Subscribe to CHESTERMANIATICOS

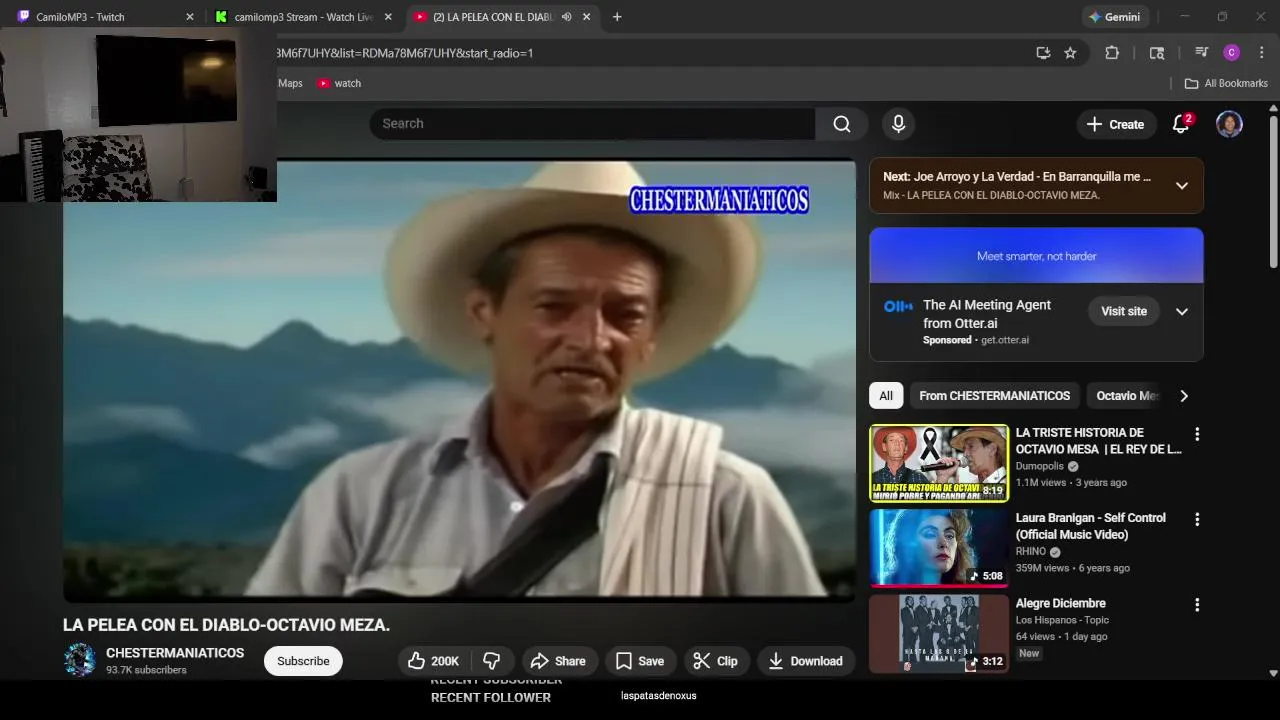point(303,661)
